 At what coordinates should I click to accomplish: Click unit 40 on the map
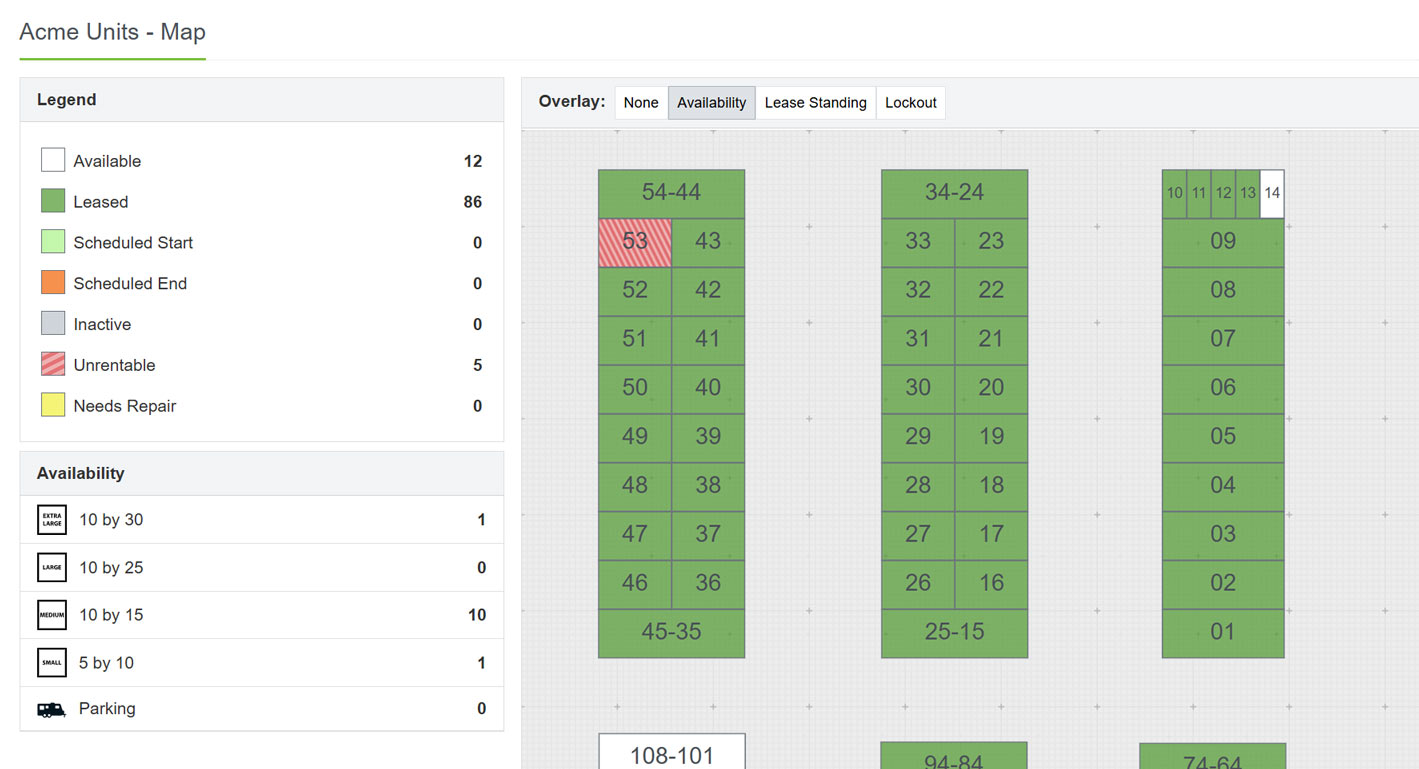pos(708,389)
